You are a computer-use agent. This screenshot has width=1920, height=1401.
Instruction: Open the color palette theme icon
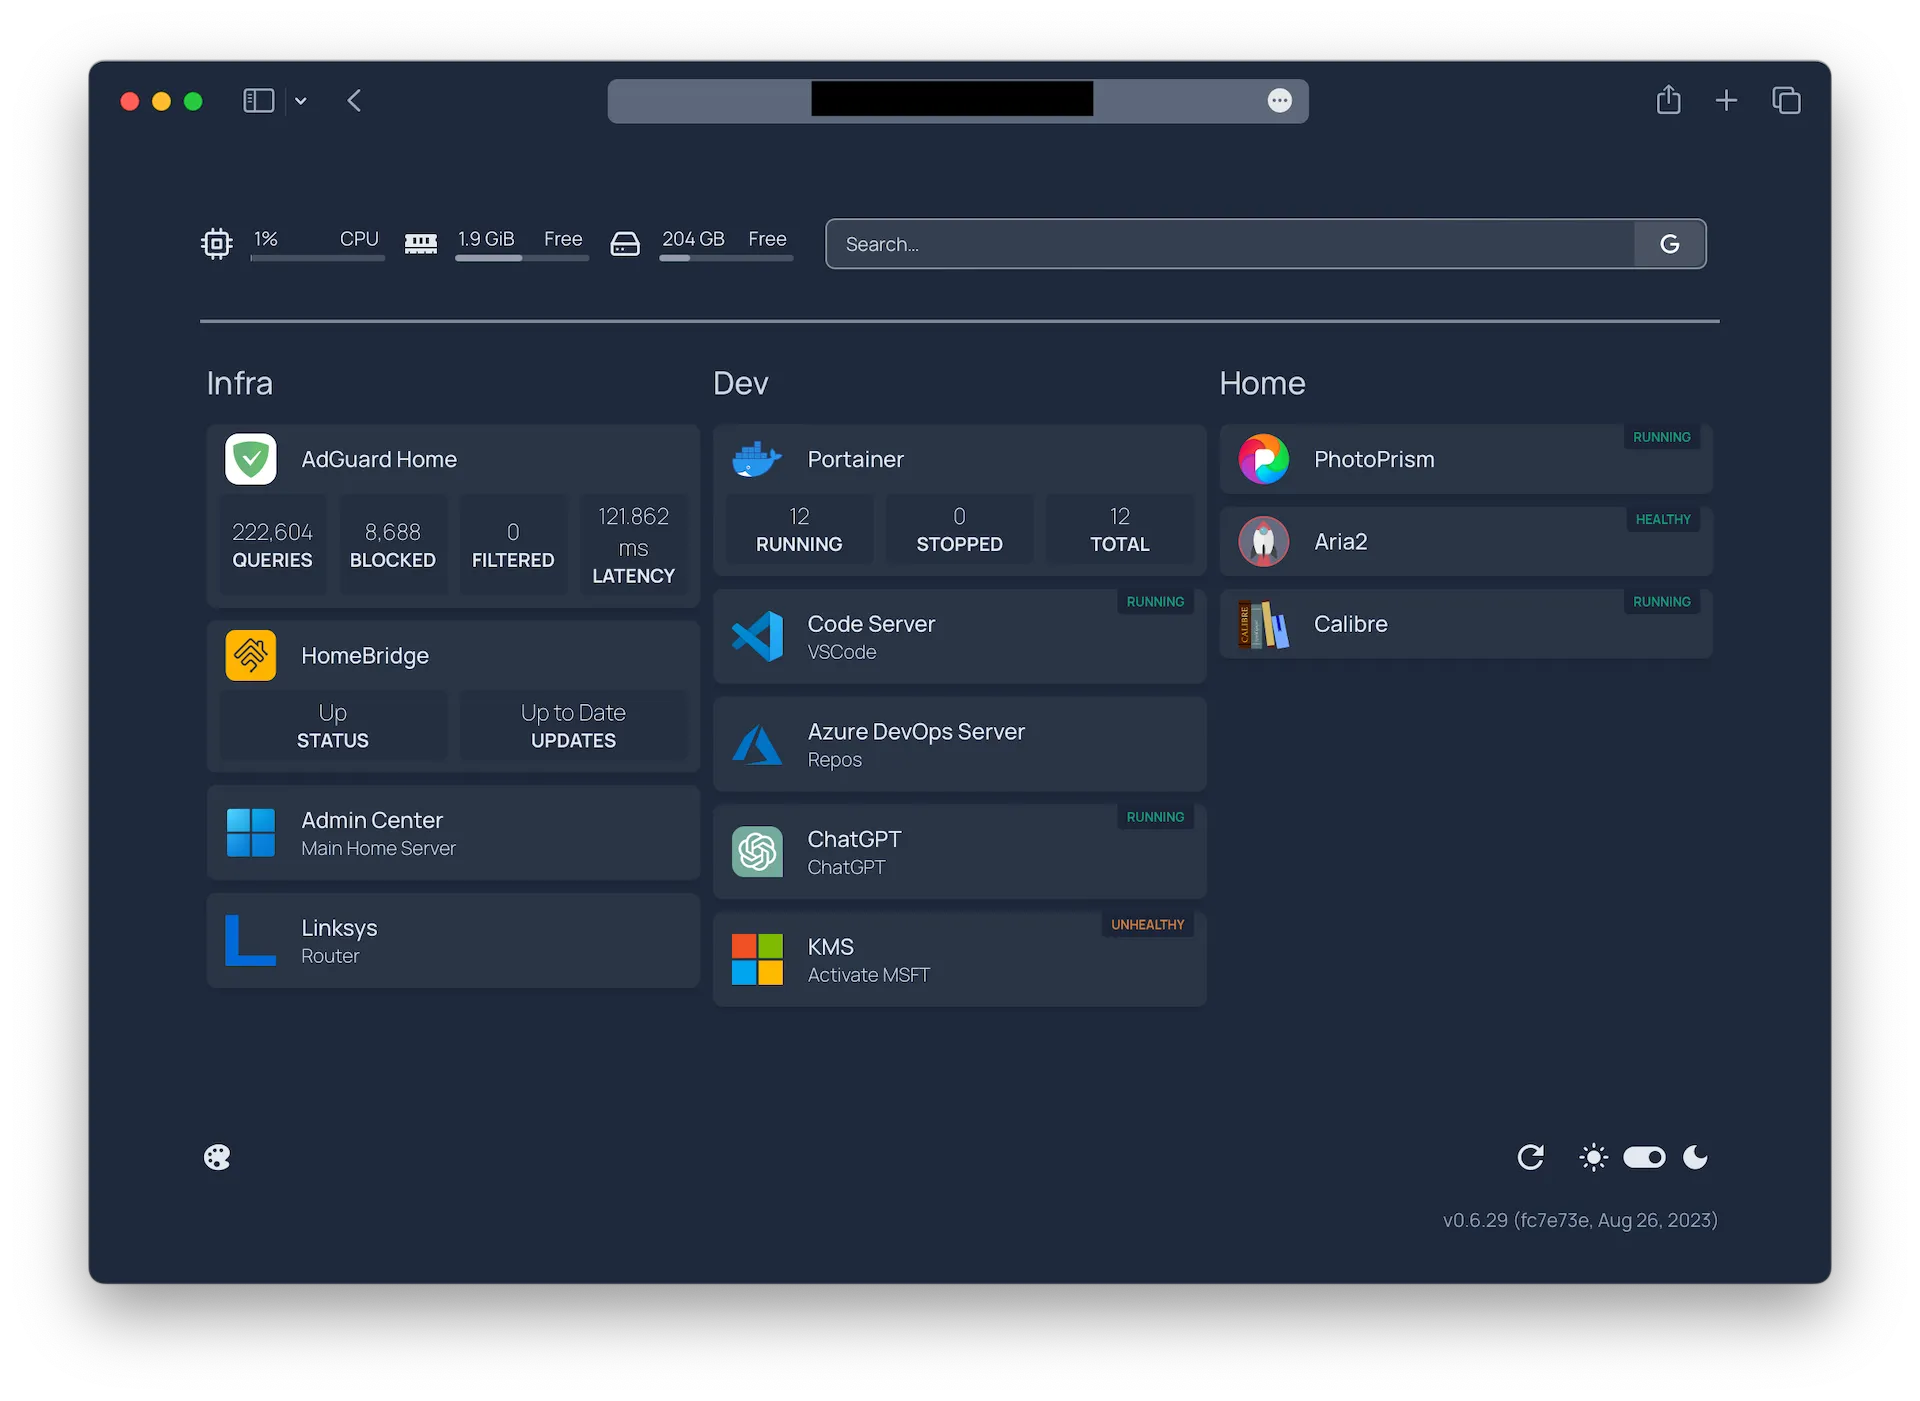point(217,1157)
